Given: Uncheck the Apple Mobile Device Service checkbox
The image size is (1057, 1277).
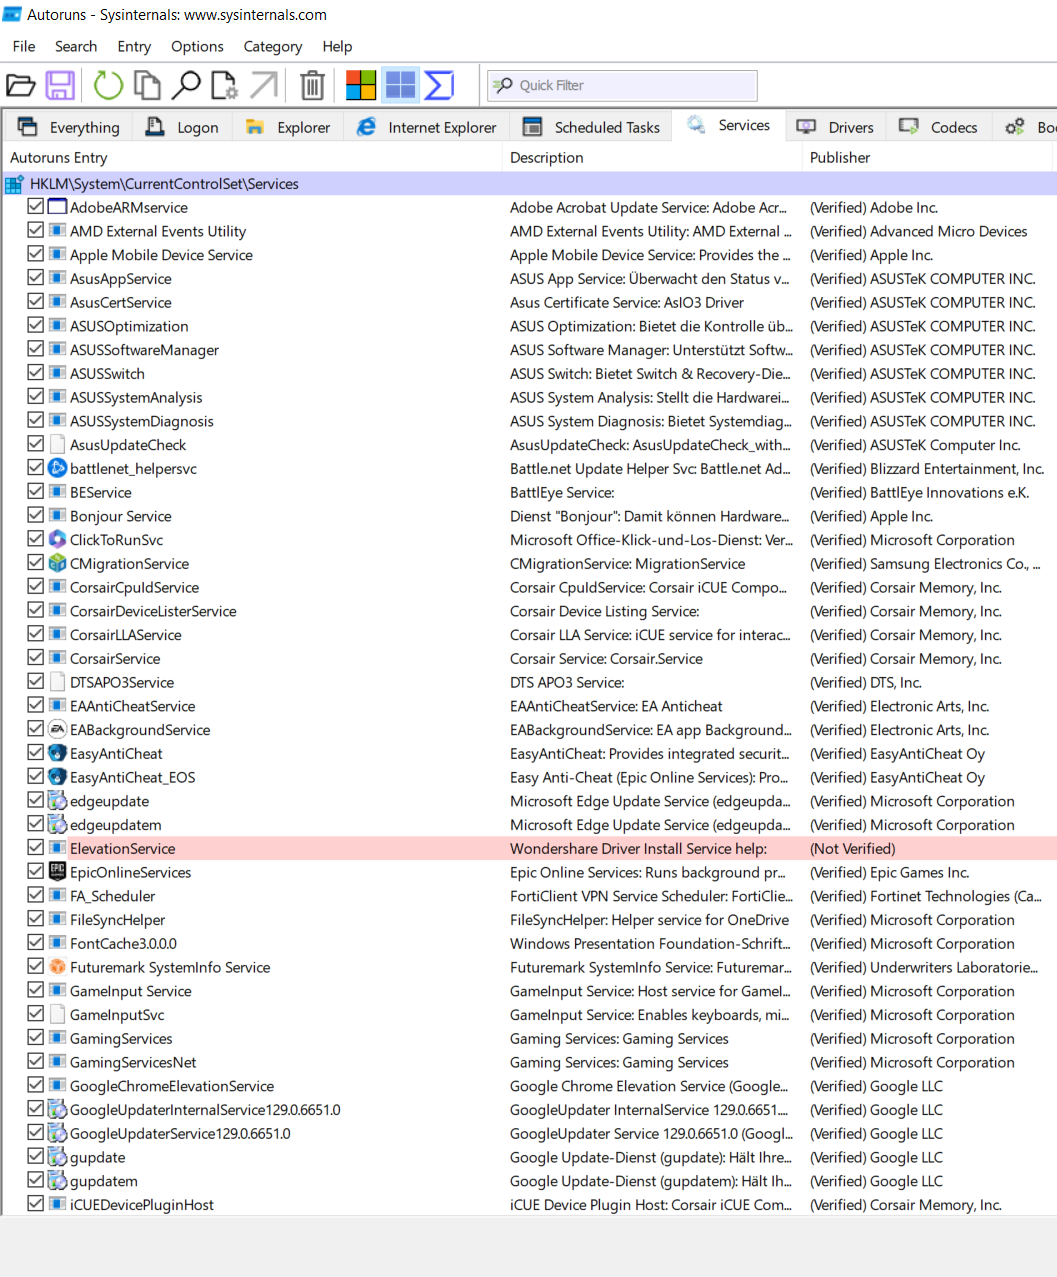Looking at the screenshot, I should tap(36, 254).
